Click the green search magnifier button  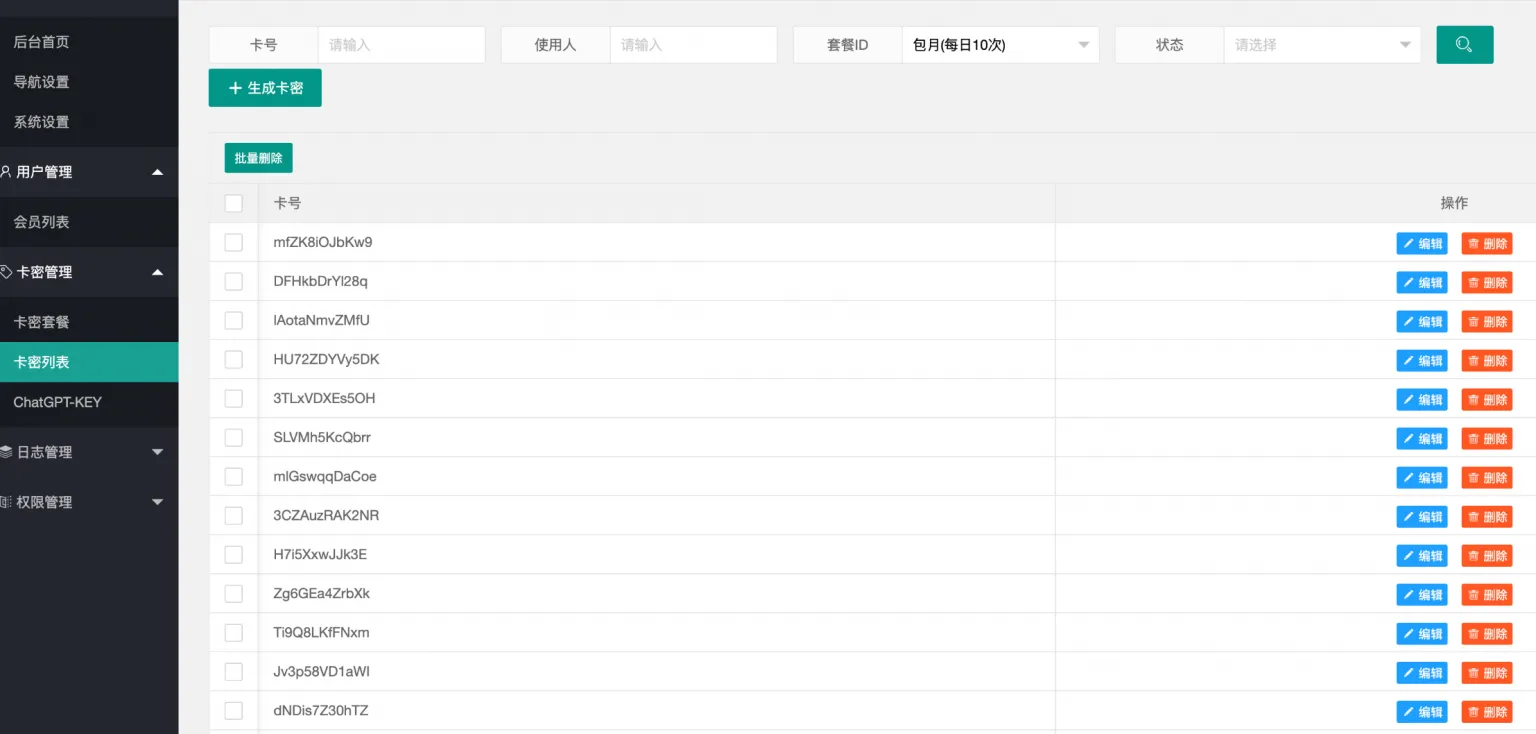click(1465, 45)
